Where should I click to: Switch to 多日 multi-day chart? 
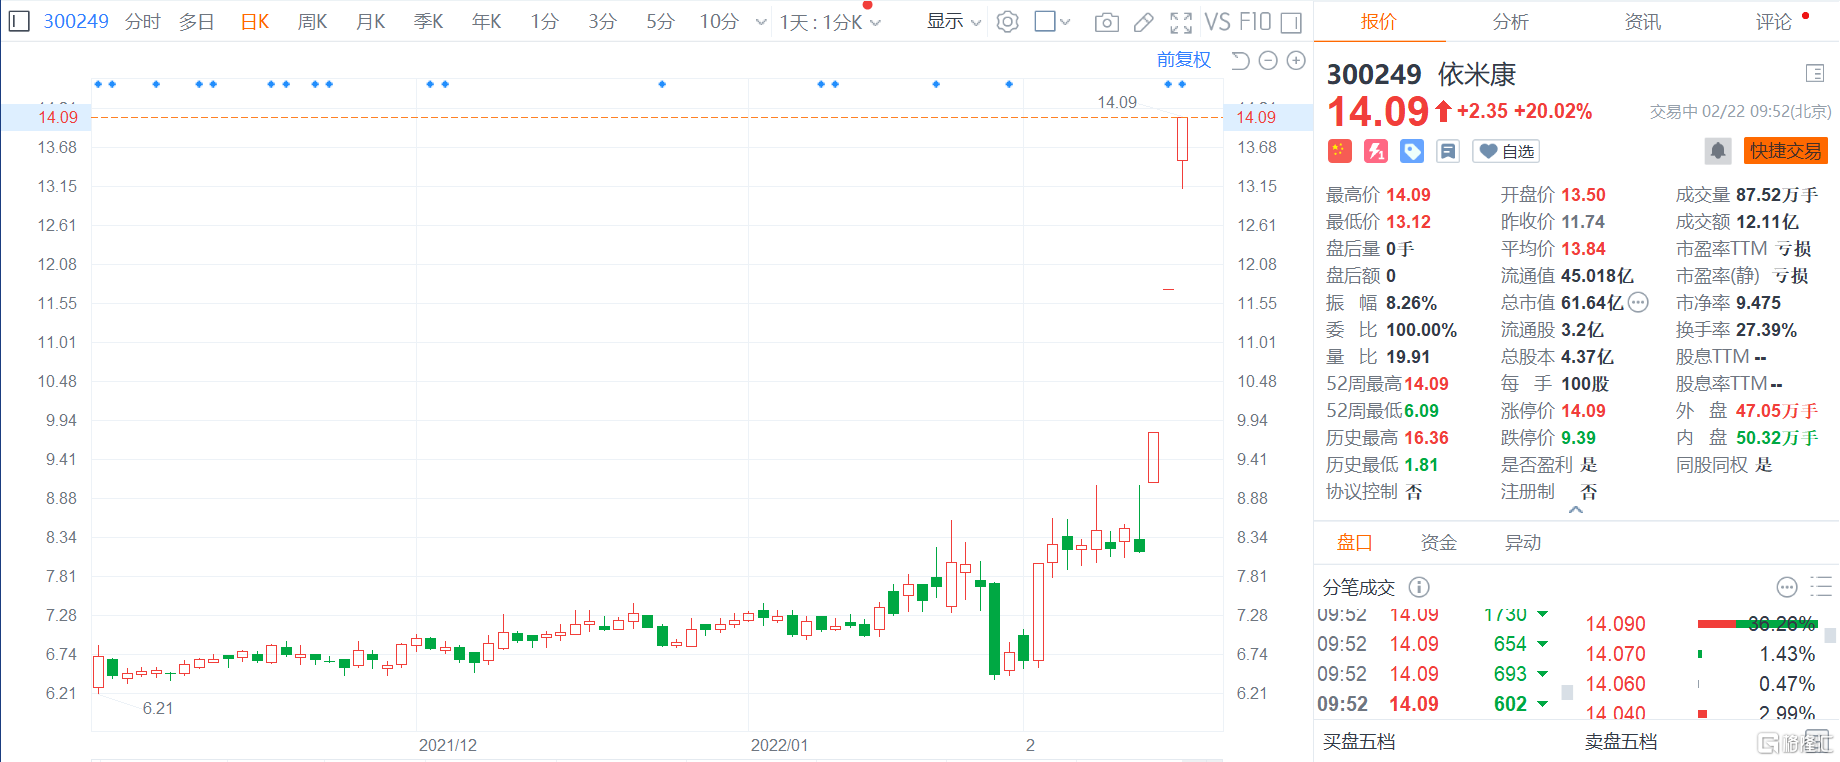197,21
